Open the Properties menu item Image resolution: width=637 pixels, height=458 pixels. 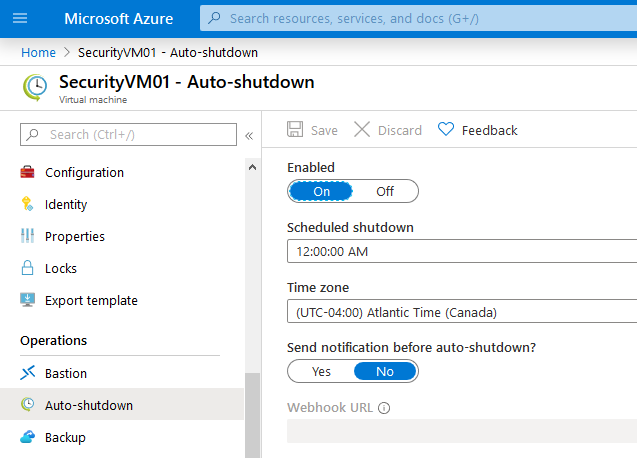coord(75,236)
